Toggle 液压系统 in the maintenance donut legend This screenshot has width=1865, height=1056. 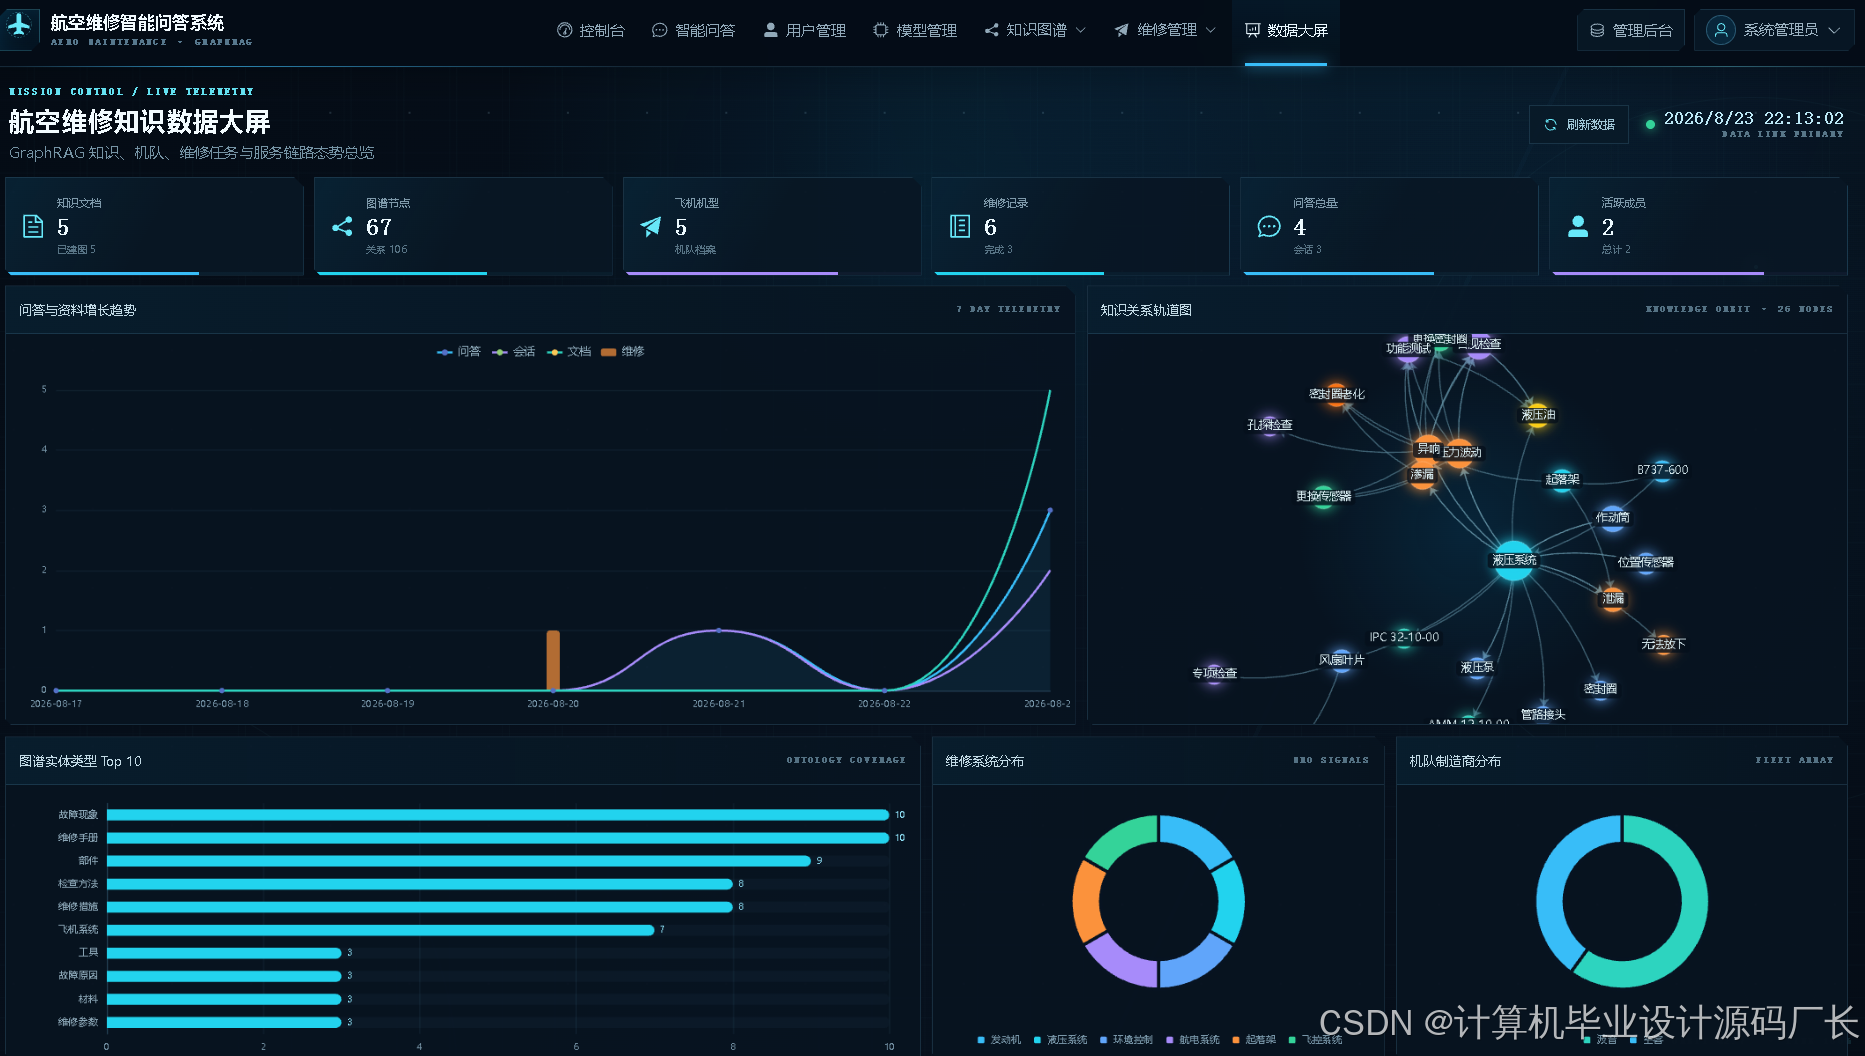tap(1060, 1040)
